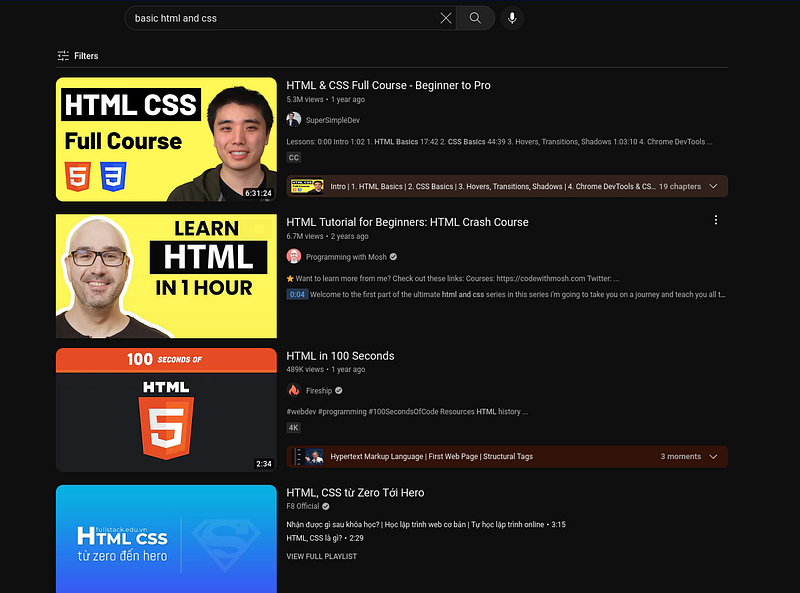Open three-dot menu for HTML Crash Course video

click(x=716, y=220)
